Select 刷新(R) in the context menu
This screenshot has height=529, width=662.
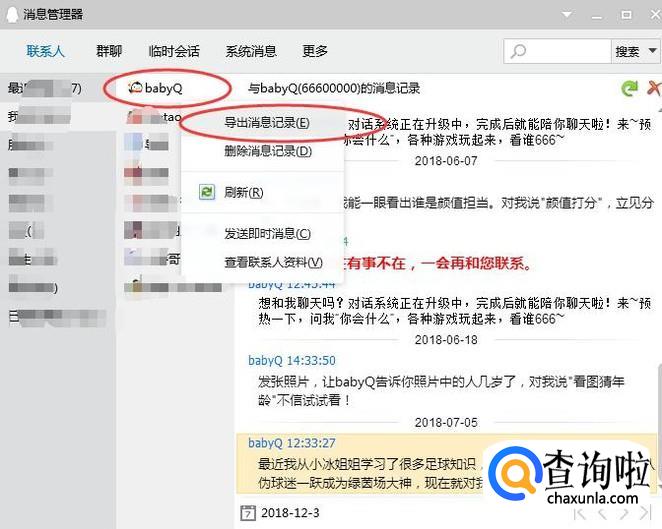(x=244, y=193)
